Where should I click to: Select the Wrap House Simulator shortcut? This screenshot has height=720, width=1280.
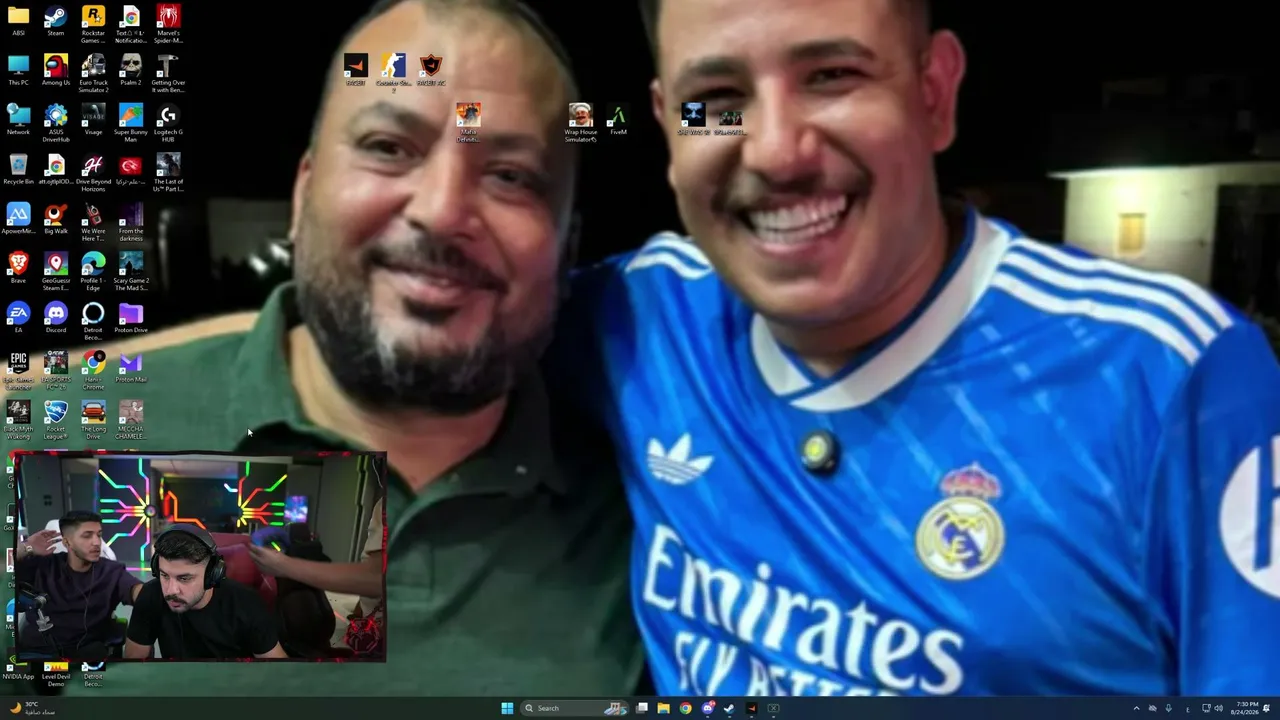(580, 121)
